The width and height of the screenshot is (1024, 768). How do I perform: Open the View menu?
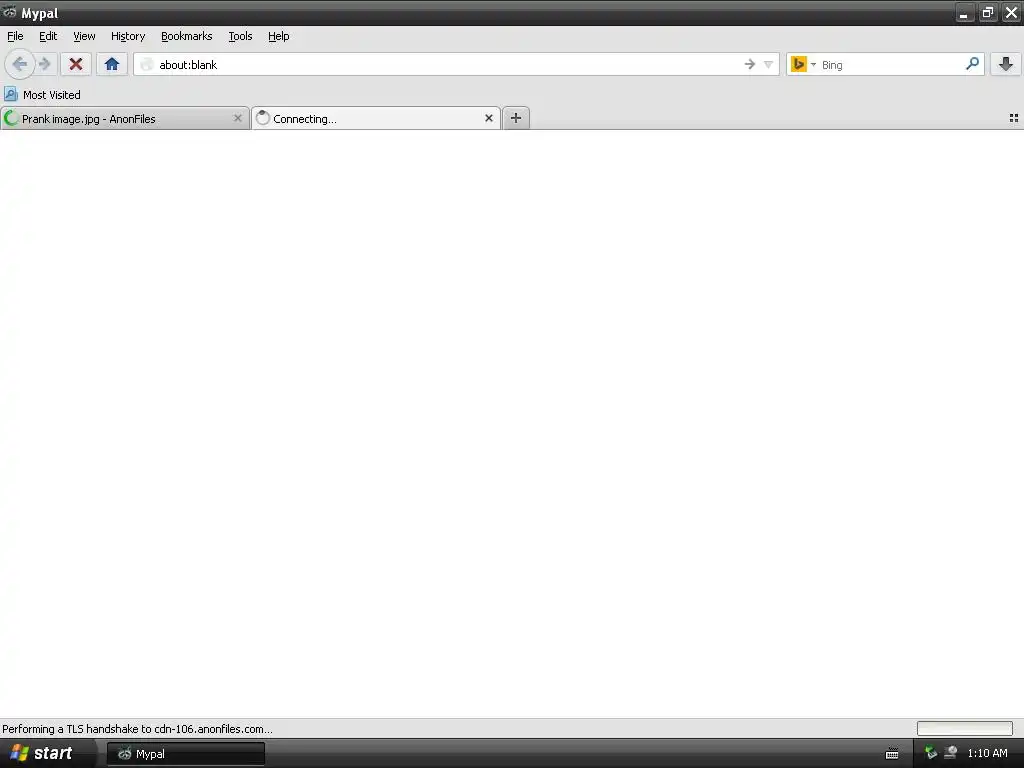pyautogui.click(x=84, y=37)
